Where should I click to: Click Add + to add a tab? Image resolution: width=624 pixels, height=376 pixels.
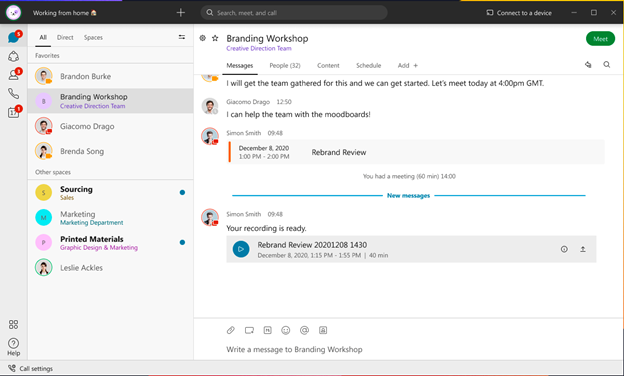[408, 66]
